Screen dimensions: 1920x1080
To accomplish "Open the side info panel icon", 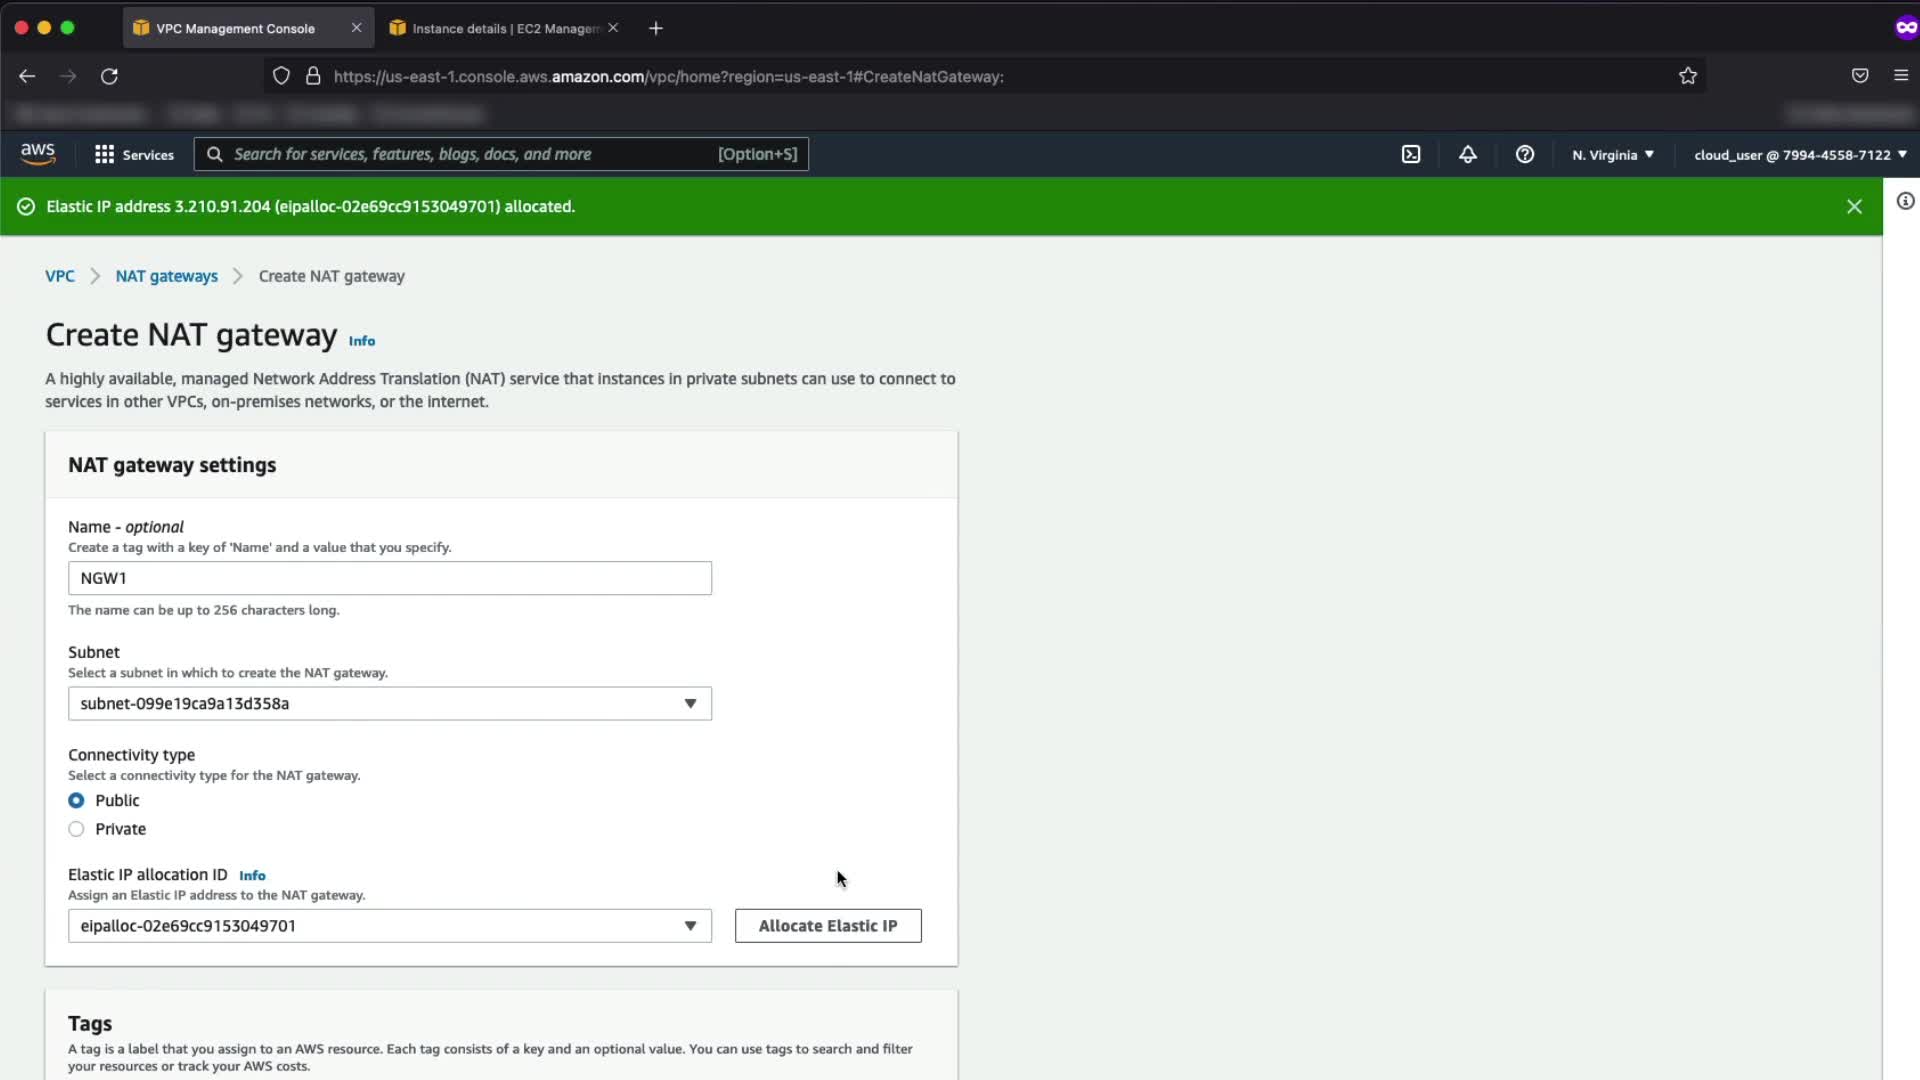I will [1905, 201].
